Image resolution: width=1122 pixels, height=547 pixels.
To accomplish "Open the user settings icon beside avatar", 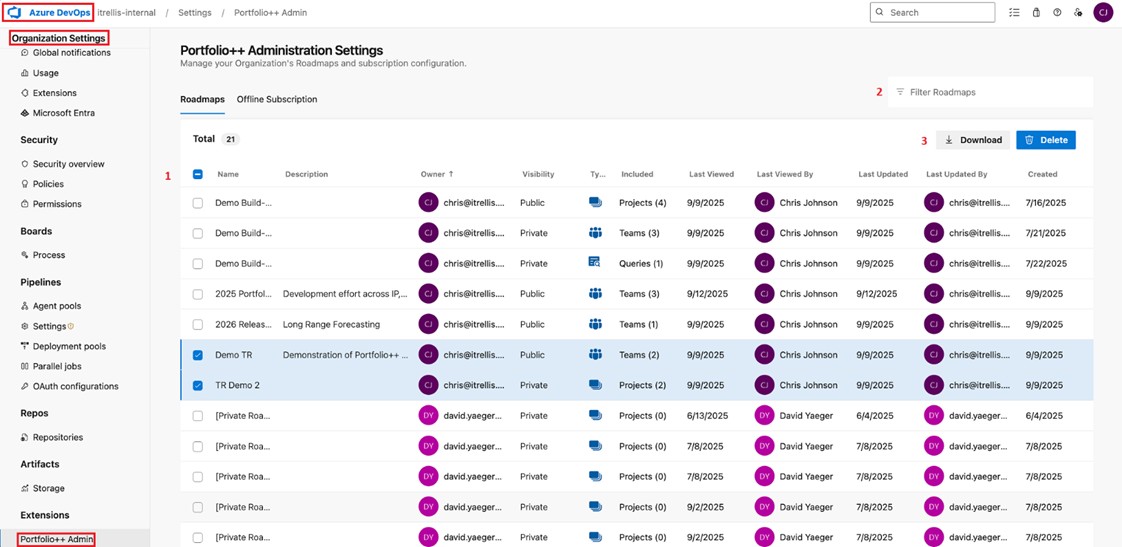I will pos(1078,13).
